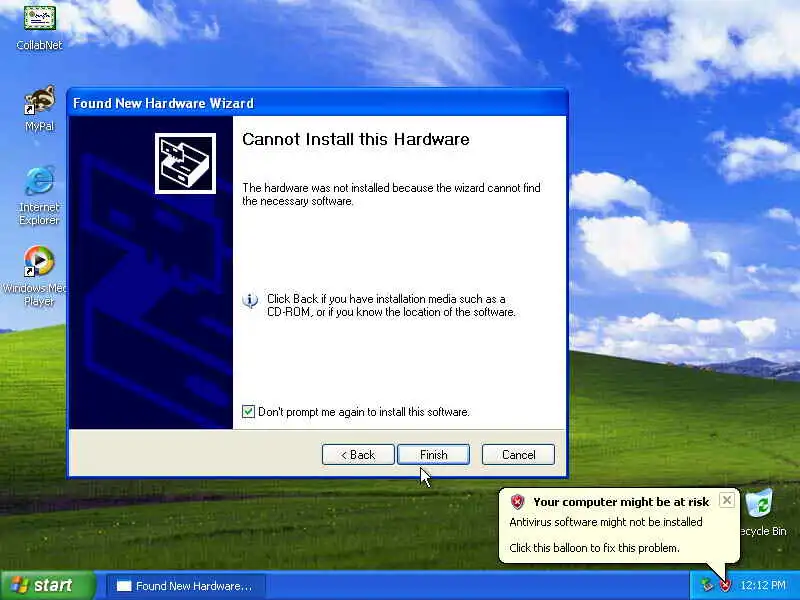Click the Found New Hardware Wizard title bar
Image resolution: width=800 pixels, height=600 pixels.
[317, 103]
